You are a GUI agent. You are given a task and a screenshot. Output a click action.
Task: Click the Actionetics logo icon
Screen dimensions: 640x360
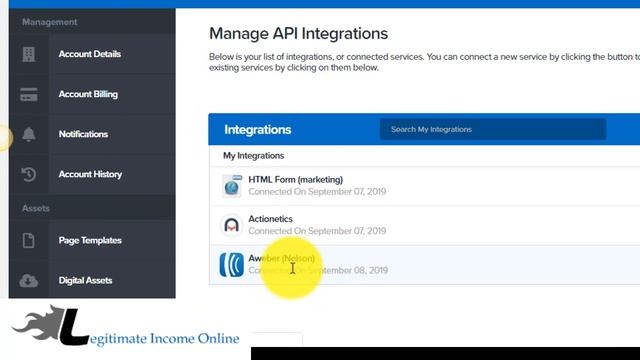pyautogui.click(x=231, y=225)
